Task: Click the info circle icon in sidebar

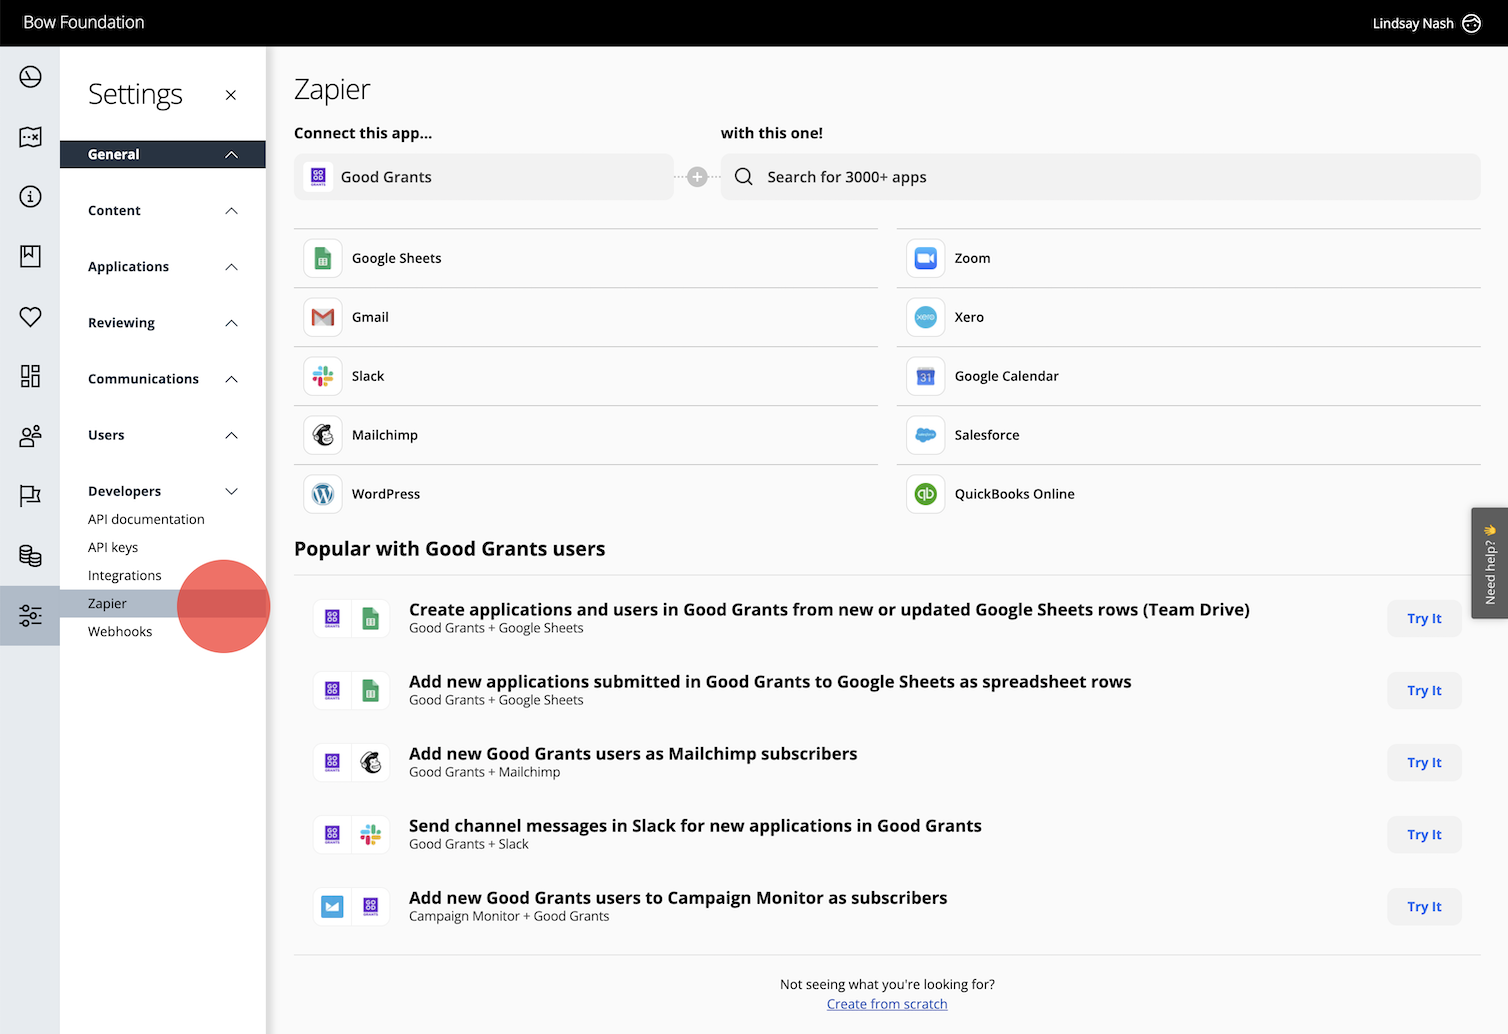Action: pos(30,197)
